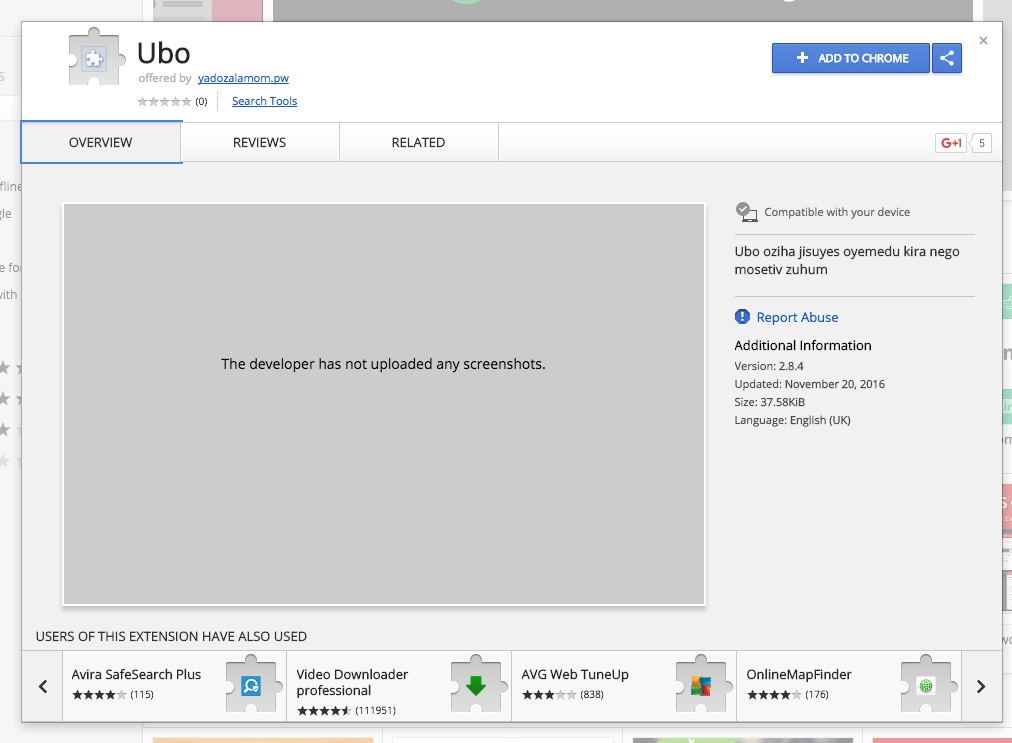Image resolution: width=1012 pixels, height=743 pixels.
Task: Open the AVG Web TuneUp title
Action: [x=575, y=674]
